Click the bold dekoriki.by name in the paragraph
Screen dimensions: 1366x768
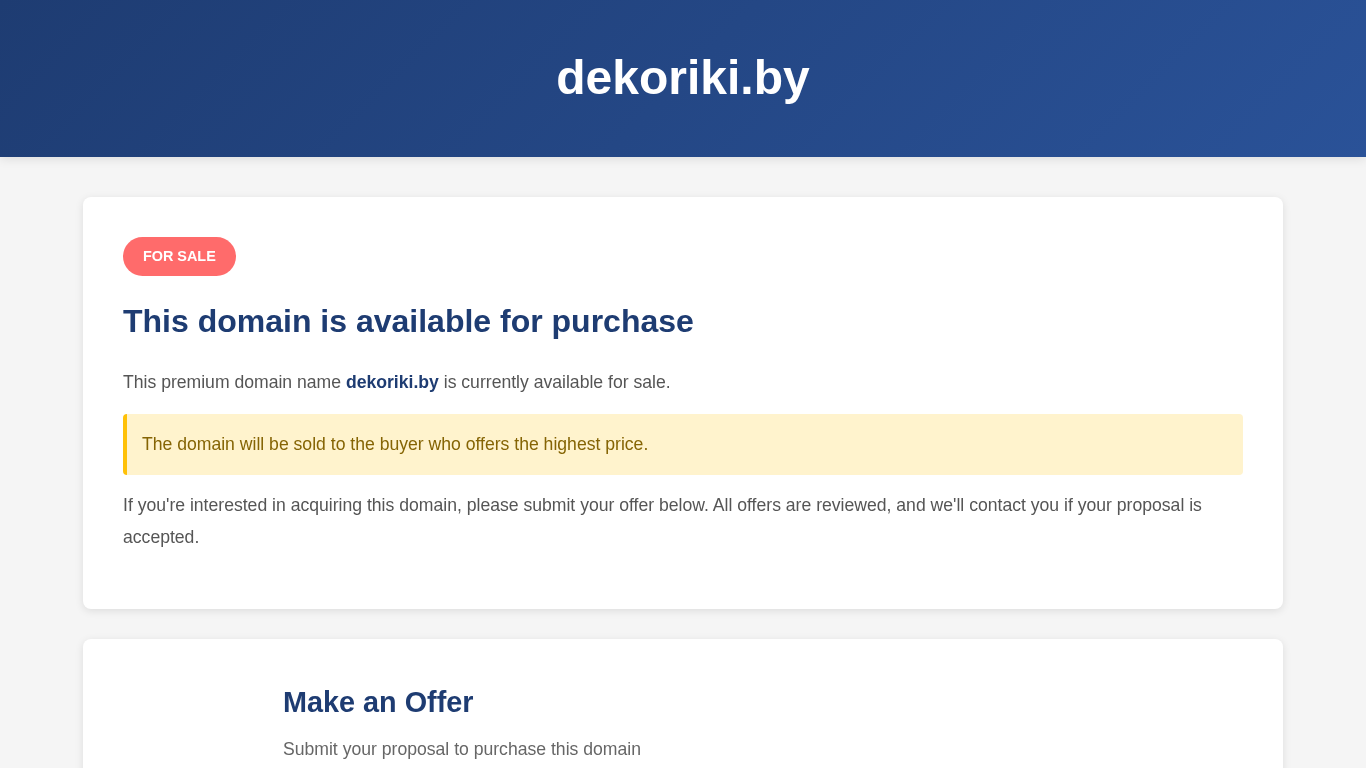click(392, 382)
